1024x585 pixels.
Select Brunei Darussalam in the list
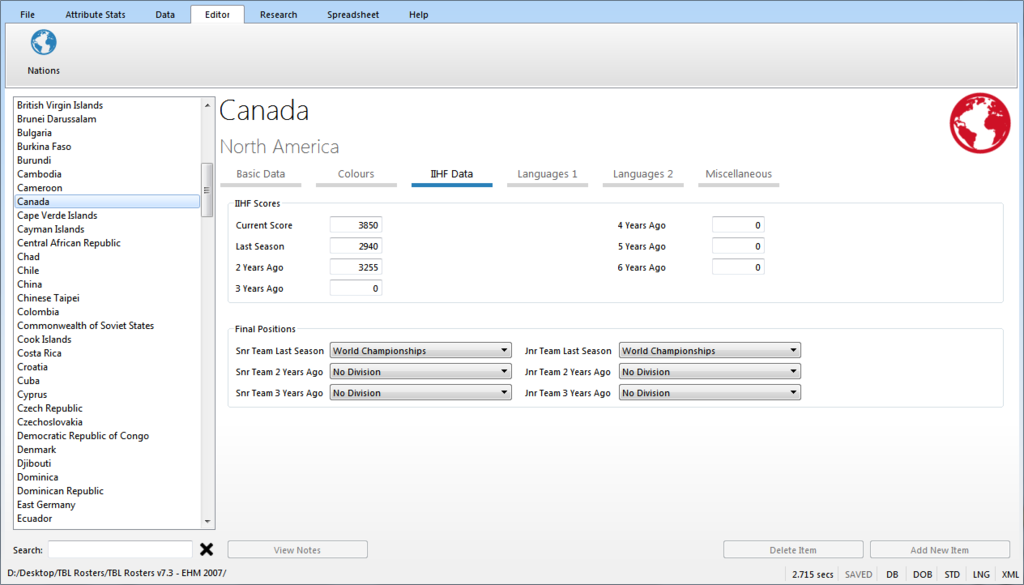click(107, 119)
